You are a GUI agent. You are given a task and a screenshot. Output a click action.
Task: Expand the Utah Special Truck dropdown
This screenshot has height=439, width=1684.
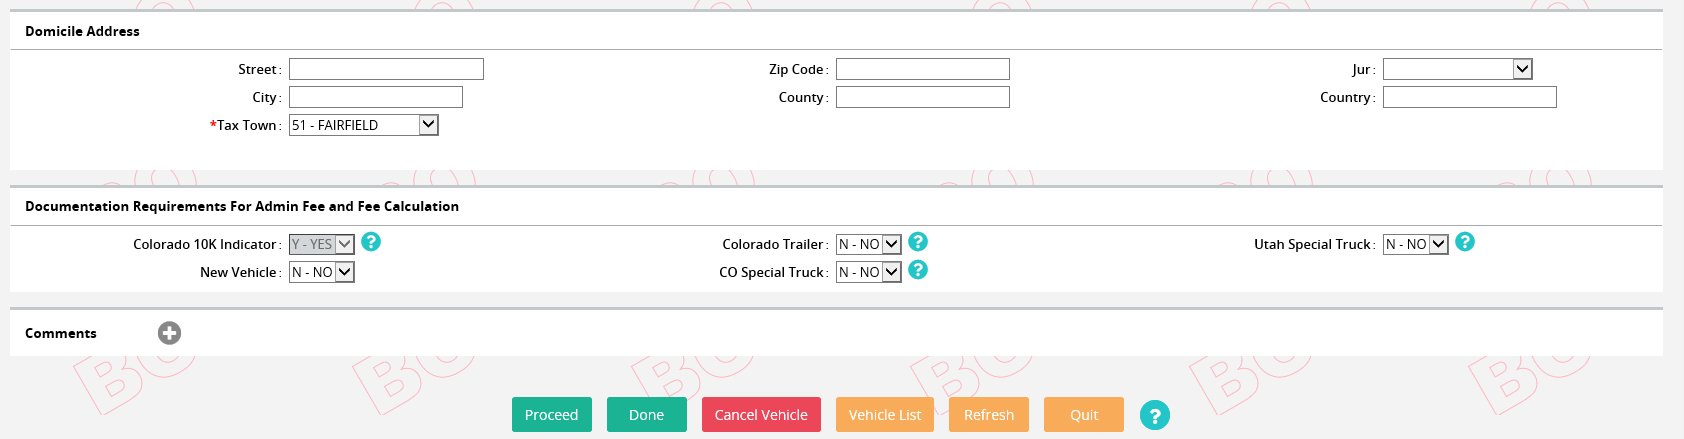click(1416, 244)
